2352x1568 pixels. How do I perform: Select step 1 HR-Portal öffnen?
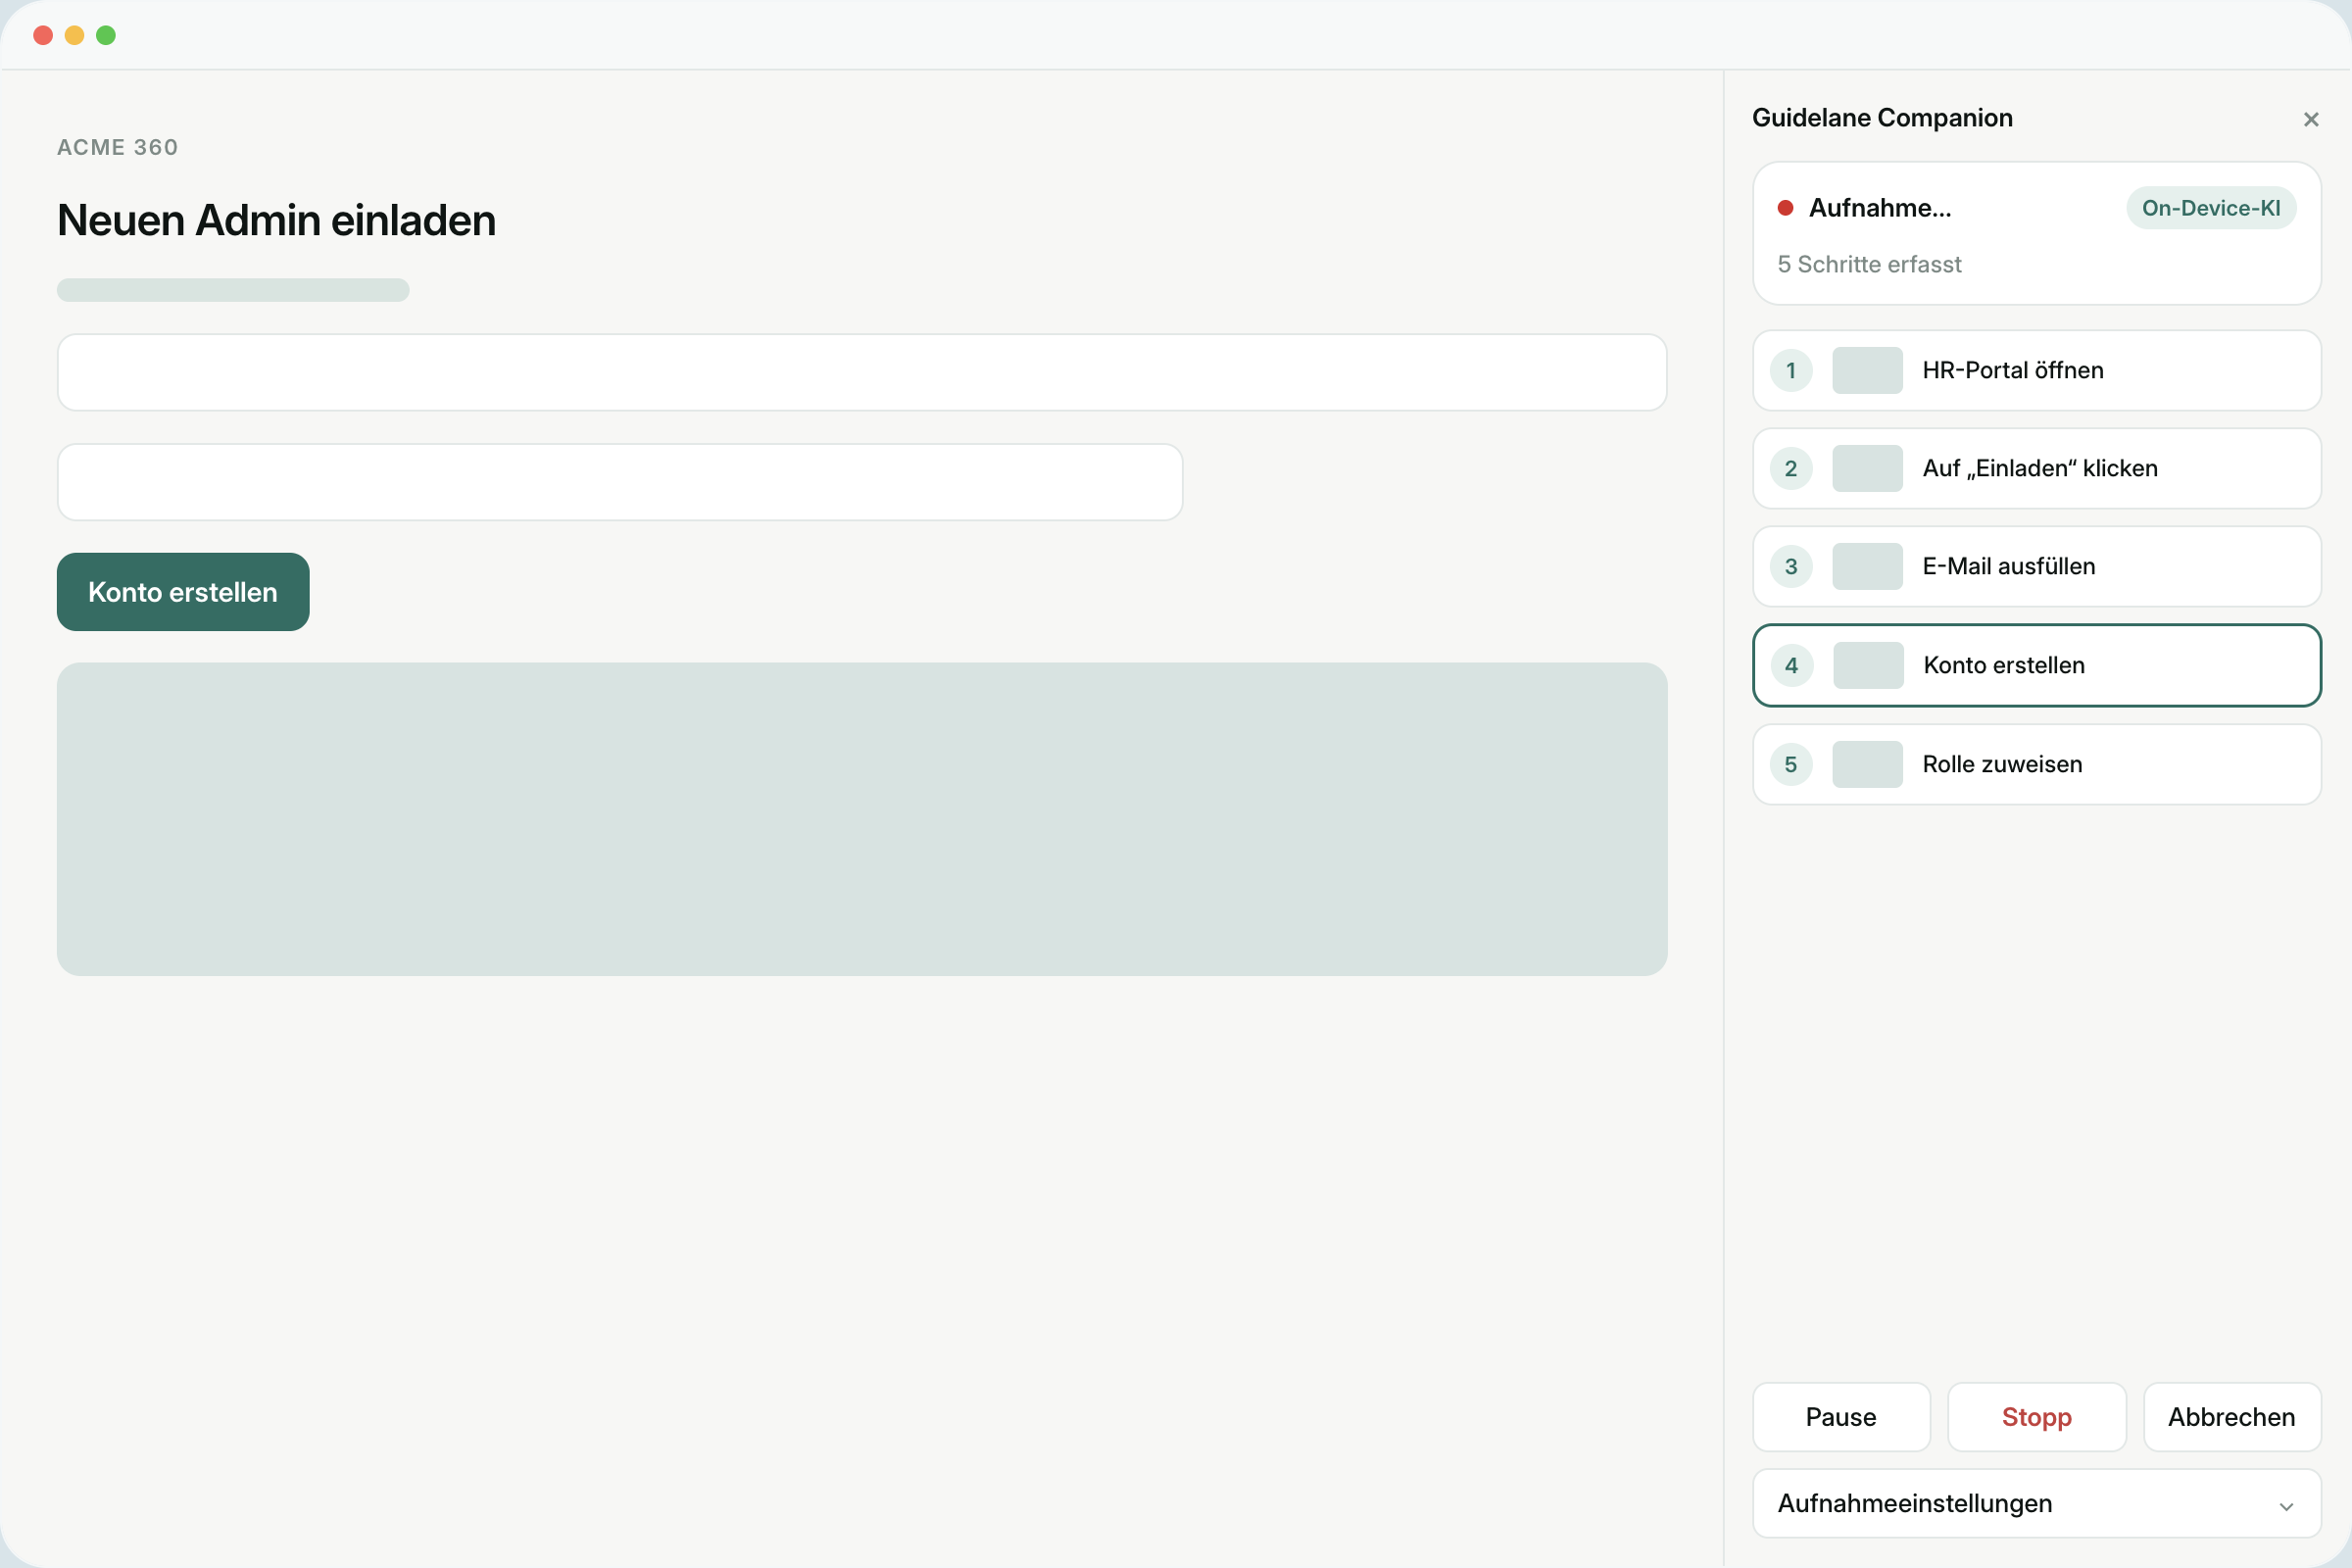pos(2037,370)
